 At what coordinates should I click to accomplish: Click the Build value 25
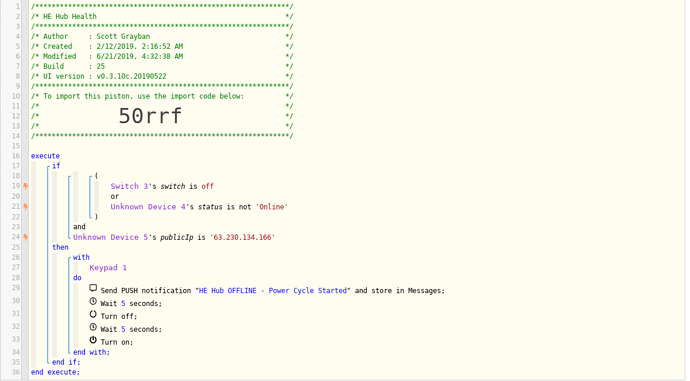101,66
